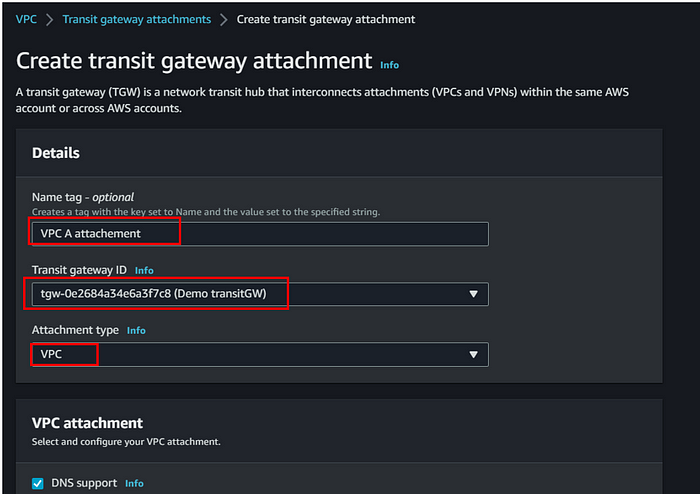The image size is (700, 494).
Task: Click the second breadcrumb chevron separator
Action: click(224, 20)
